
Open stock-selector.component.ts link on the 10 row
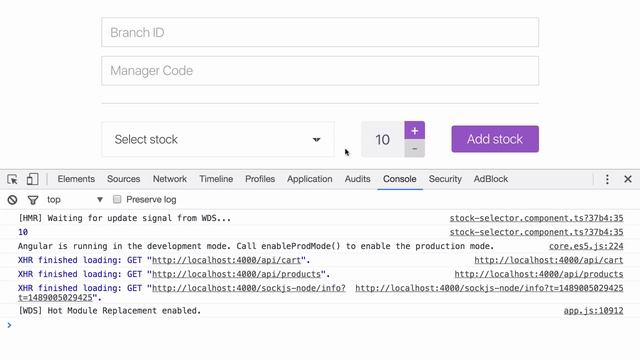(x=536, y=232)
